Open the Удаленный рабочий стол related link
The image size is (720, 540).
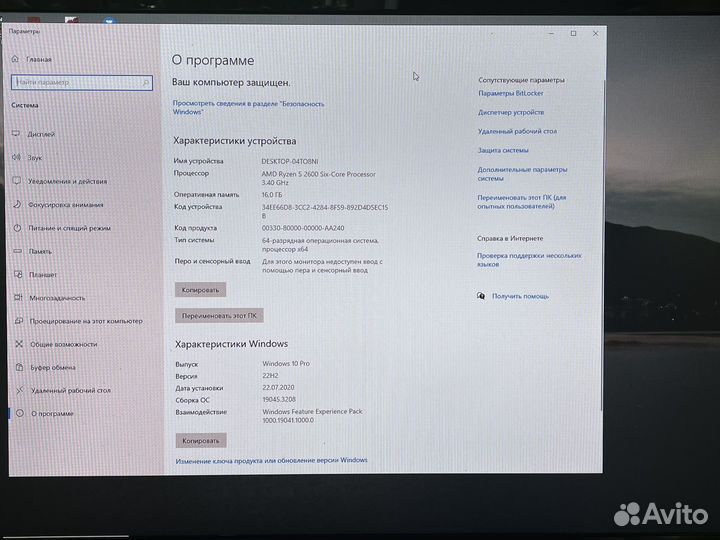click(517, 131)
